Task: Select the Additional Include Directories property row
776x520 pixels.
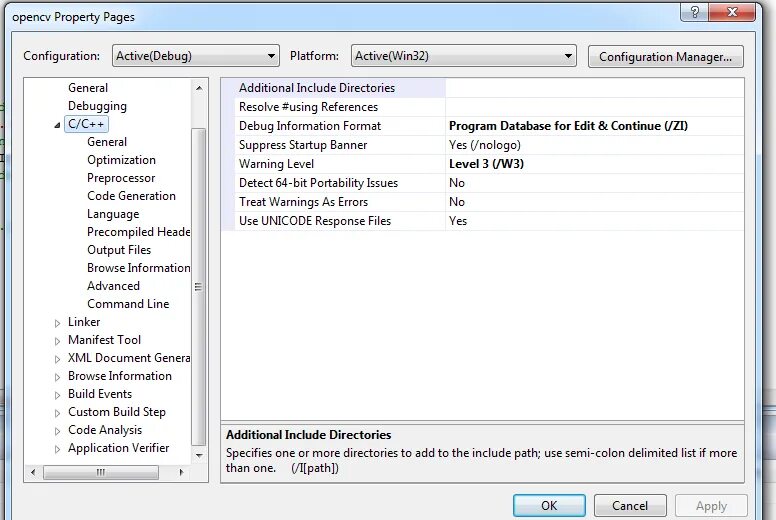Action: click(317, 88)
